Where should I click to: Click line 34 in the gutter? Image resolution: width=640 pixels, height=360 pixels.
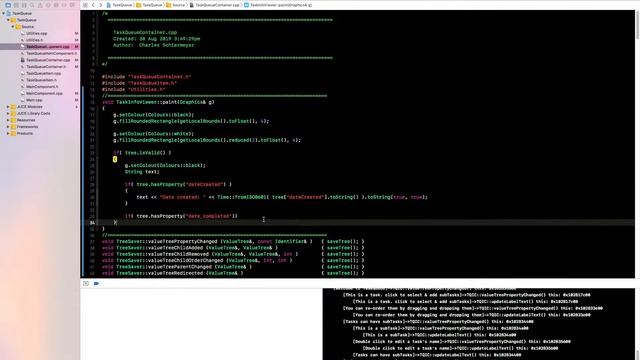click(92, 222)
